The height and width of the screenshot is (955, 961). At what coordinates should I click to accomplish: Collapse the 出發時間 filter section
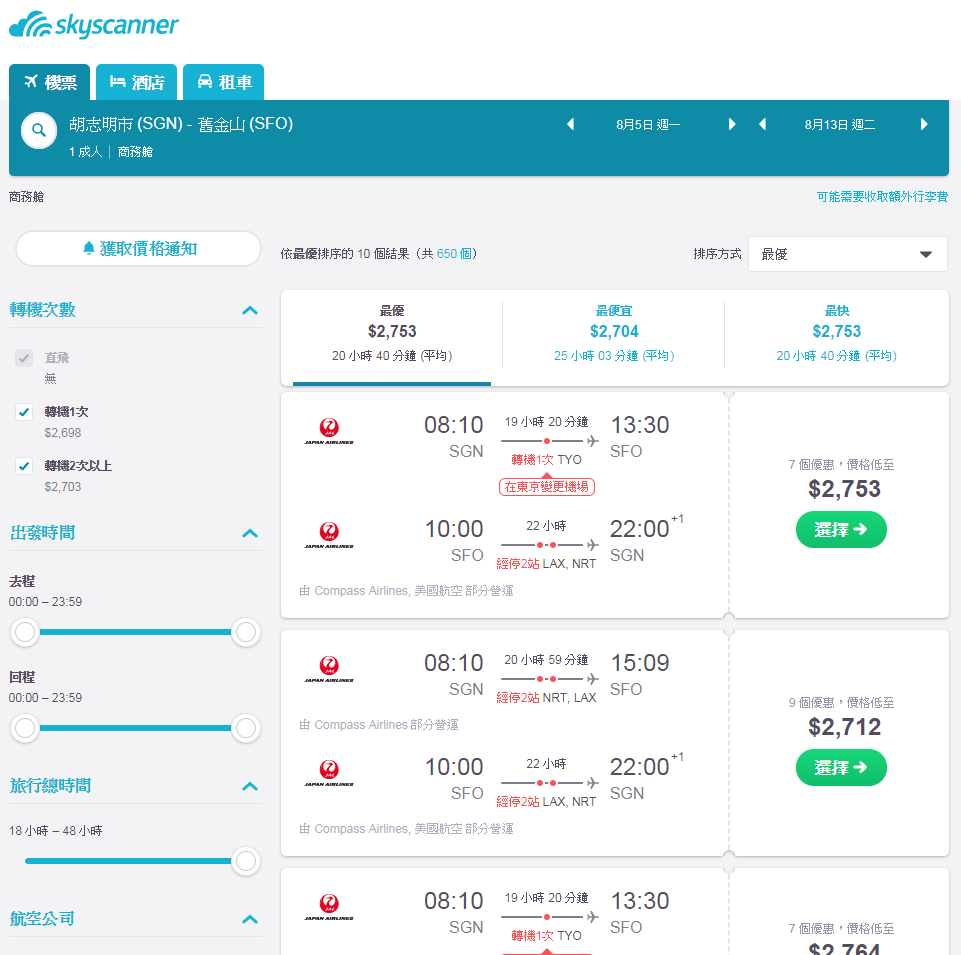(x=249, y=533)
